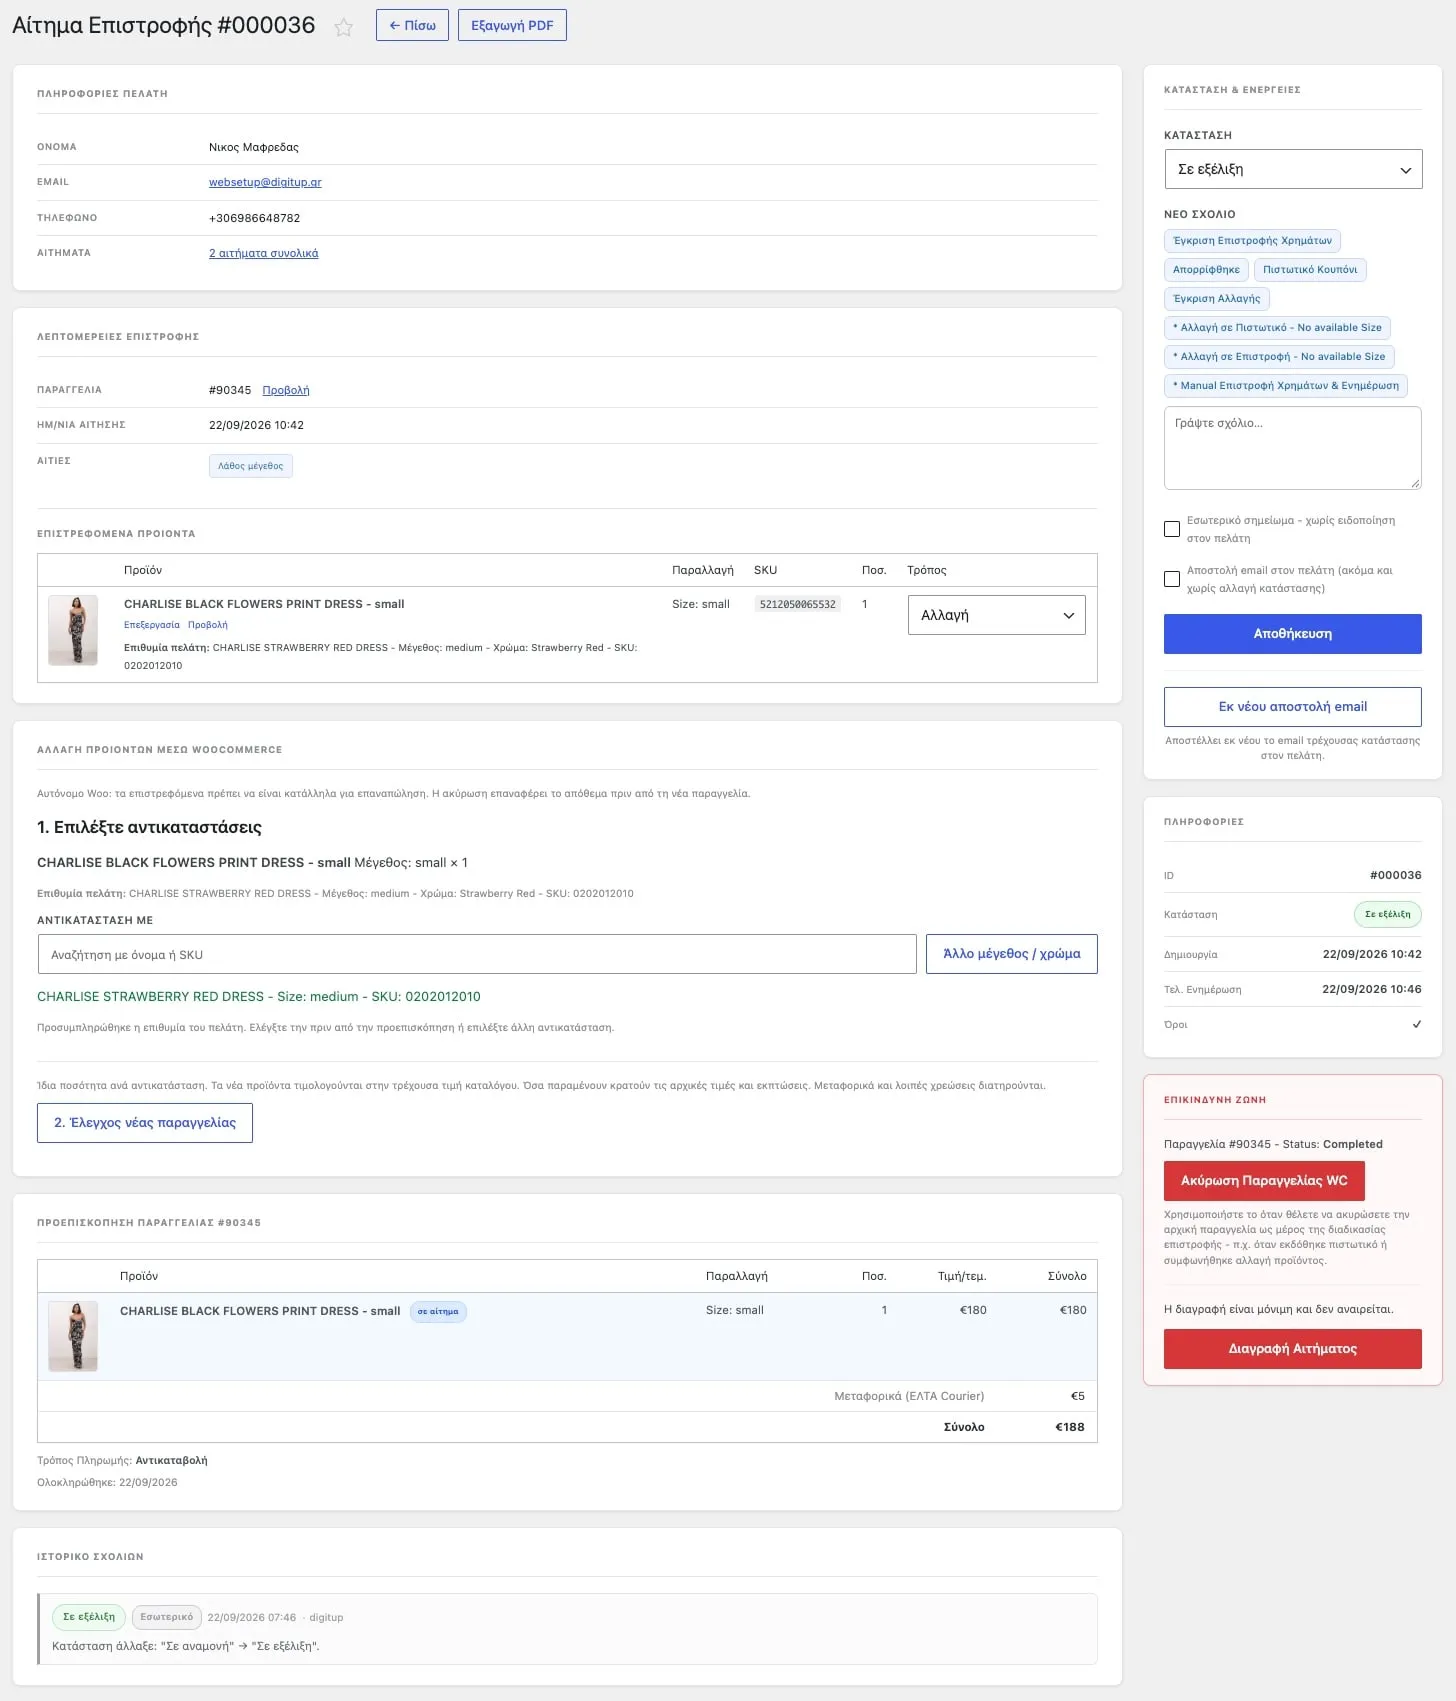Click the Εκ νέου αποστολή email button
Image resolution: width=1456 pixels, height=1701 pixels.
[x=1293, y=707]
